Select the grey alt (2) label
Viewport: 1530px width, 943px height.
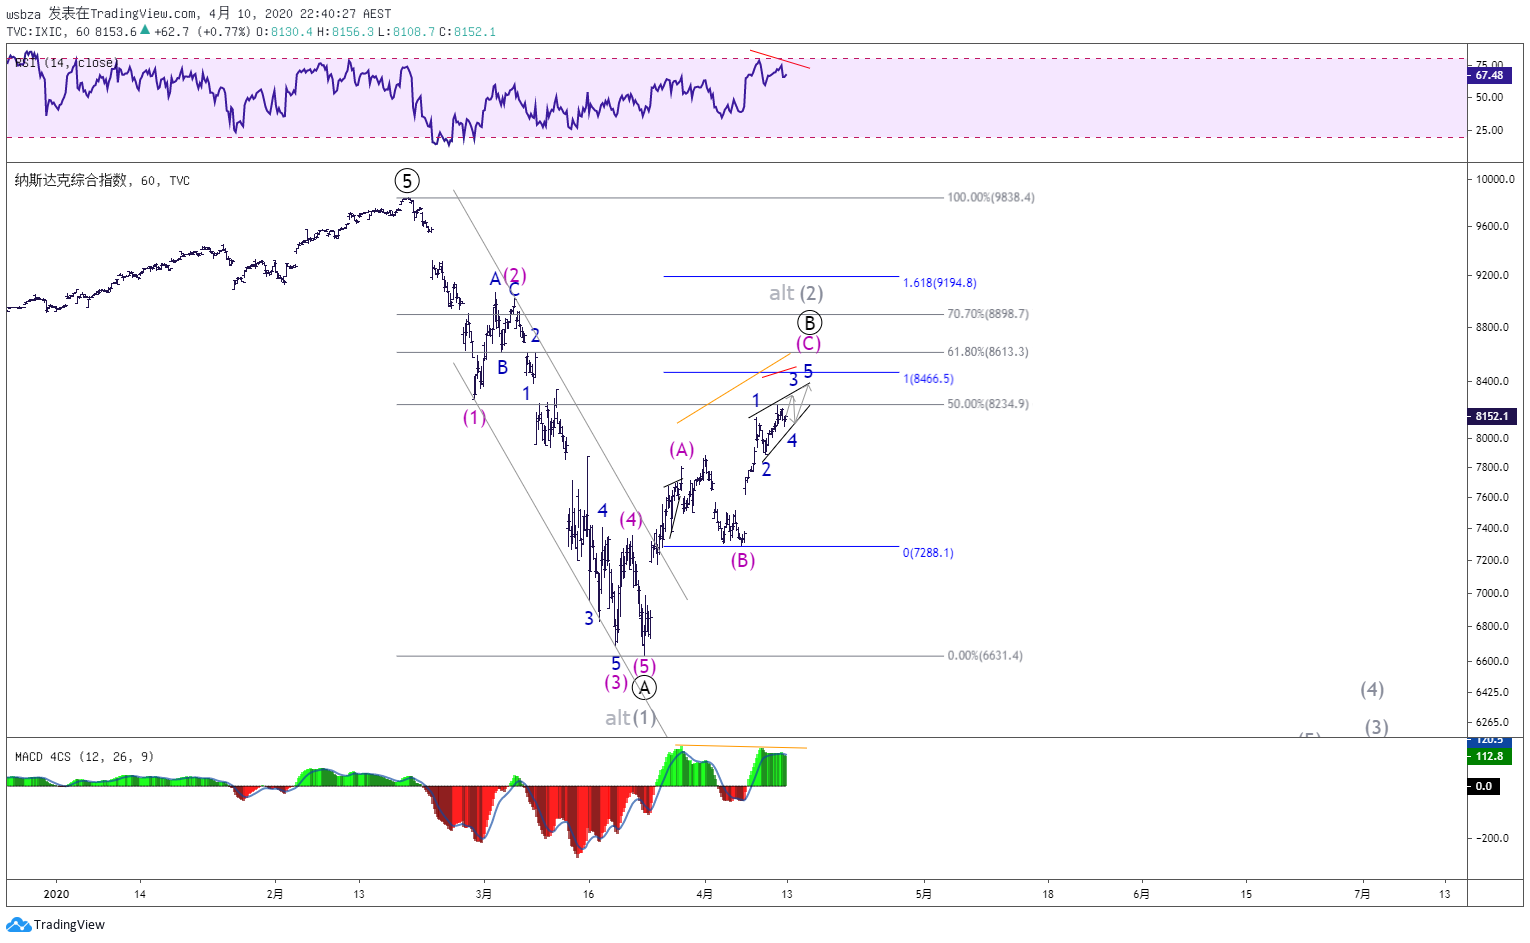[x=796, y=293]
